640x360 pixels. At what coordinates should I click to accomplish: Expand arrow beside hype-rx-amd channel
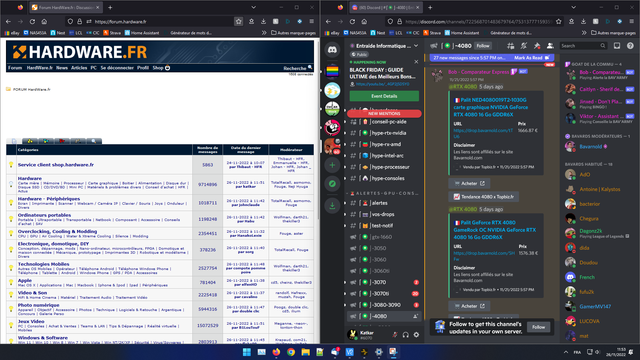[345, 144]
